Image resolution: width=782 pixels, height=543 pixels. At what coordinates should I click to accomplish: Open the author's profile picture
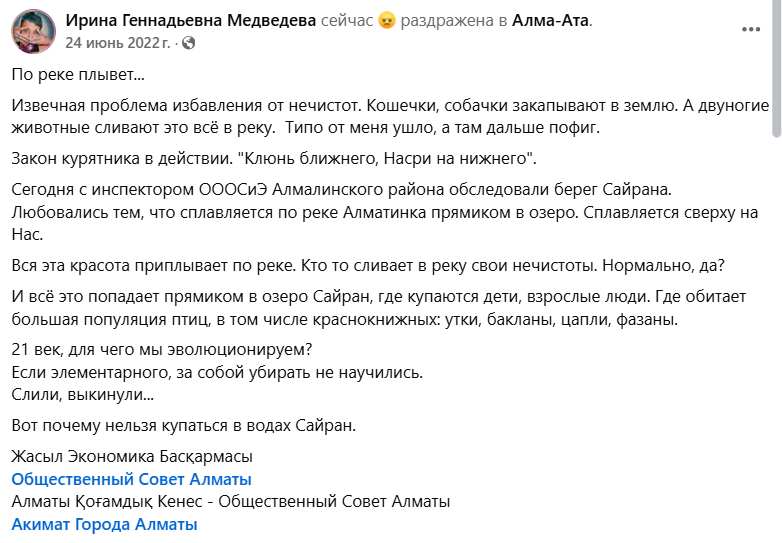33,31
